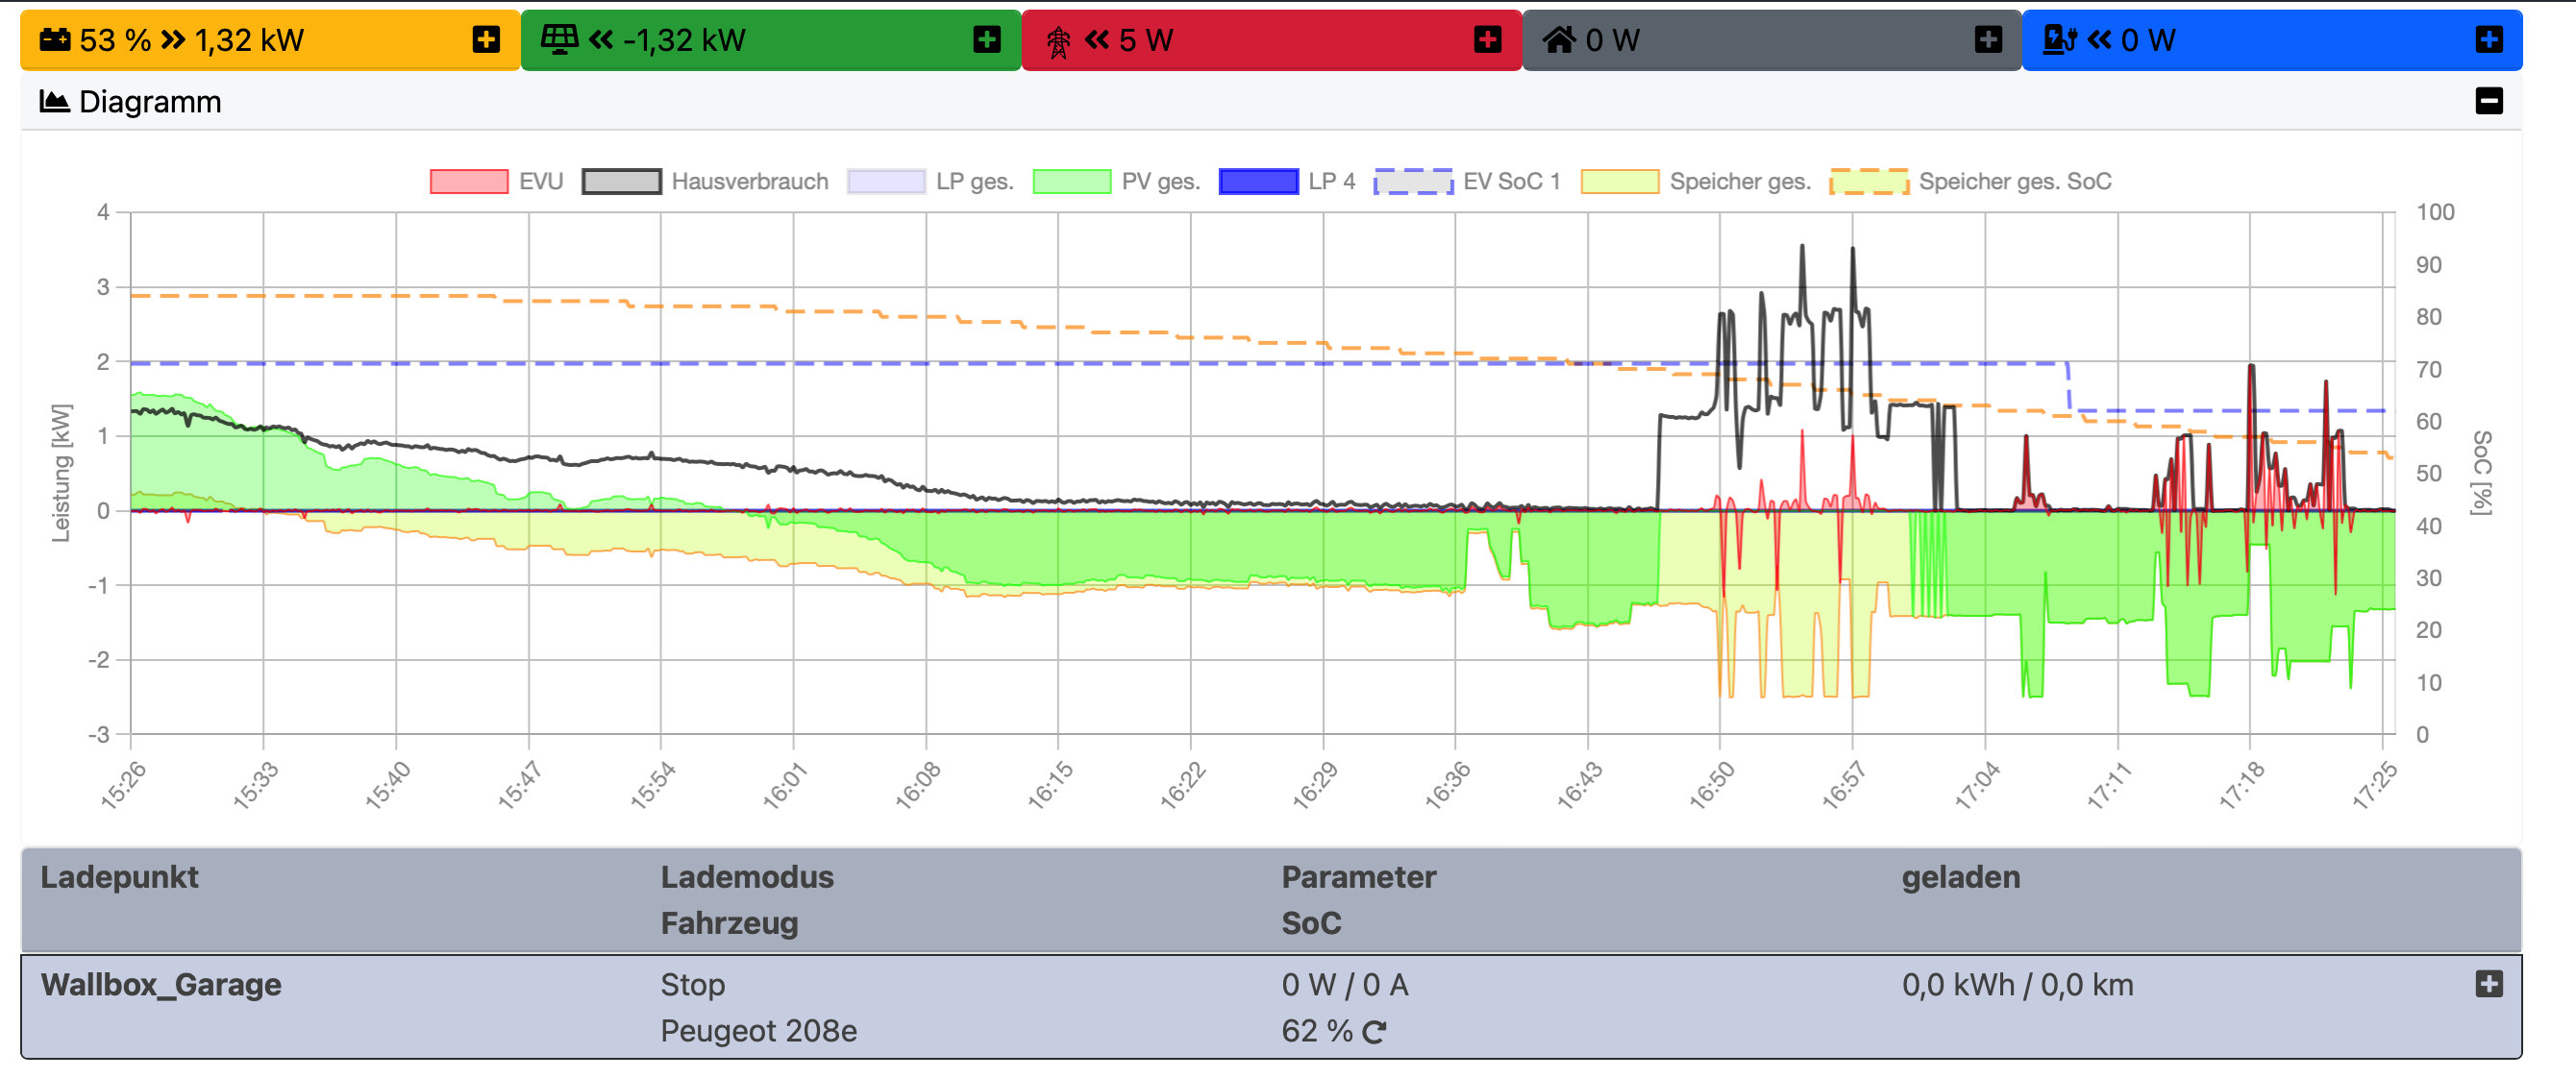Screen dimensions: 2576x1078
Task: Click the Wallbox_Garage charge point name
Action: (161, 985)
